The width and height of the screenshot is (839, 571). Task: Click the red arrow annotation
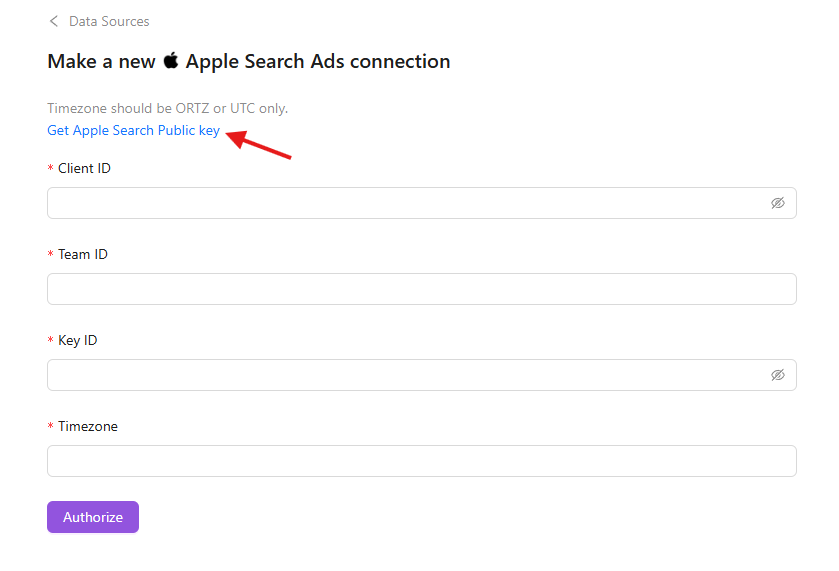tap(259, 144)
